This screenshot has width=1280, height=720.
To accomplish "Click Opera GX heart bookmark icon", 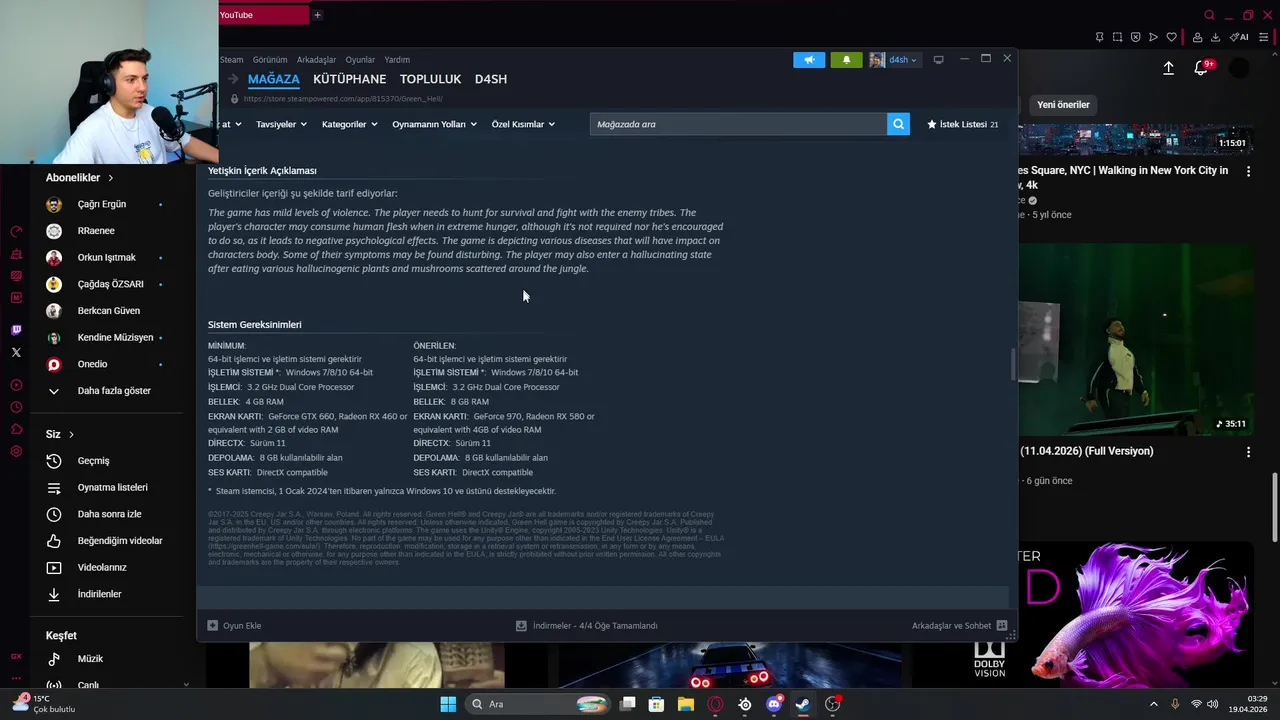I will 1171,37.
